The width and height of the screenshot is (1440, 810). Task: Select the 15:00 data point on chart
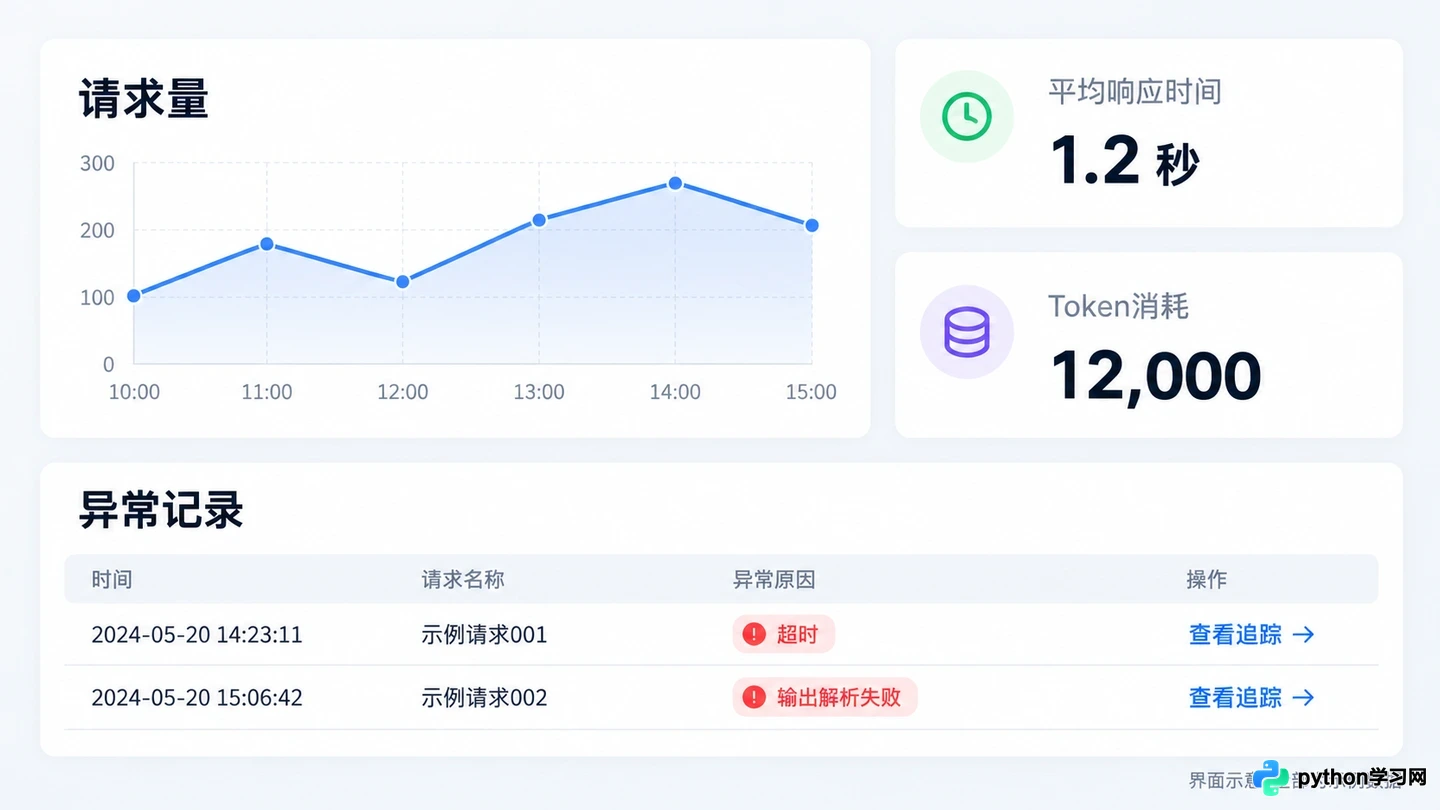point(812,226)
